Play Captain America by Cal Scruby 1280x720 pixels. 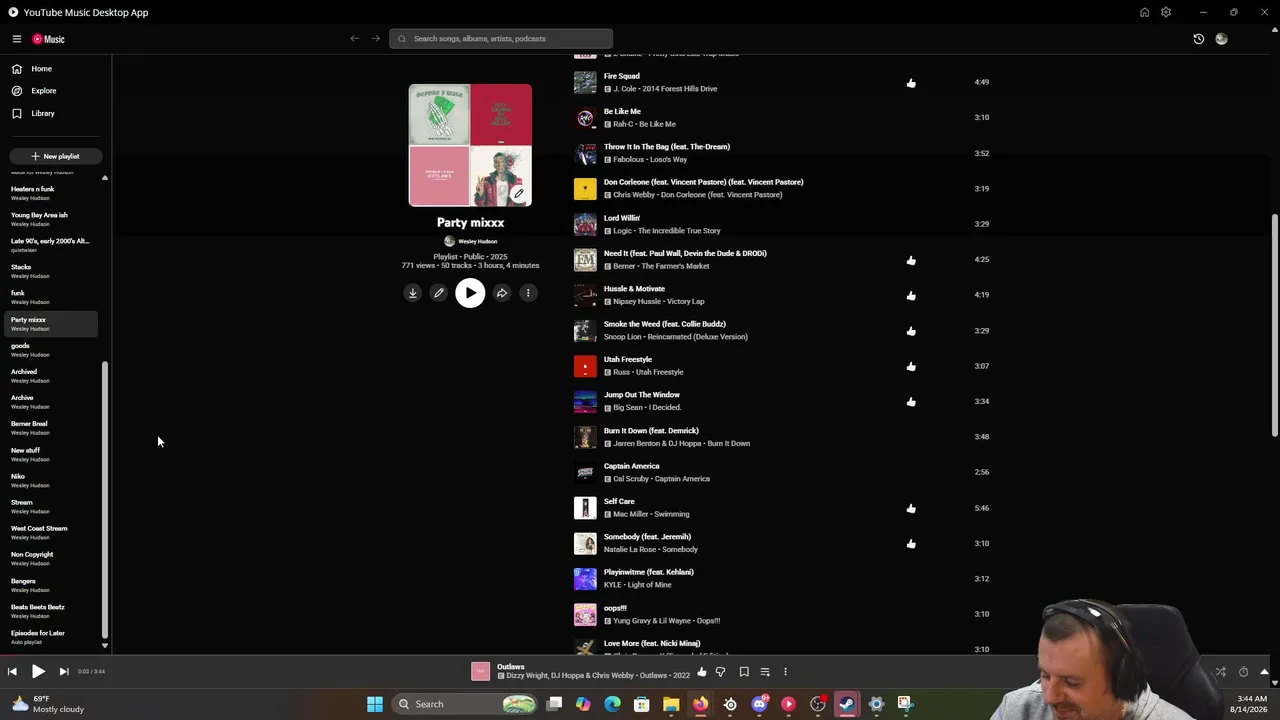point(585,472)
